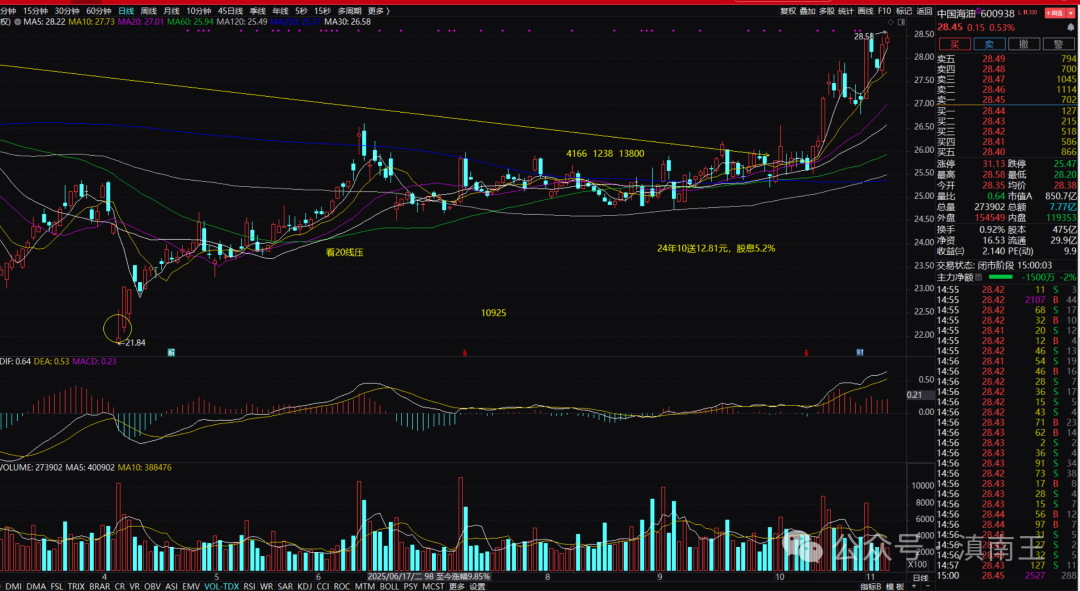This screenshot has width=1080, height=591.
Task: Select the 周线 weekly chart tab
Action: tap(149, 11)
